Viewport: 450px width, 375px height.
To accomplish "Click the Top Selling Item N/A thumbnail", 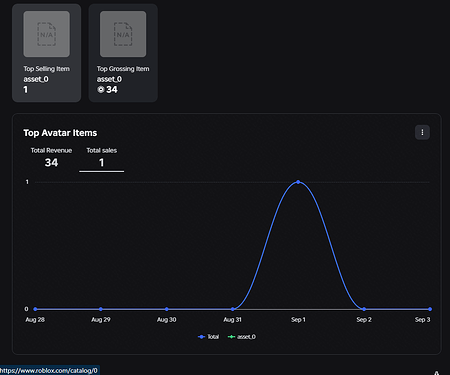I will coord(46,34).
